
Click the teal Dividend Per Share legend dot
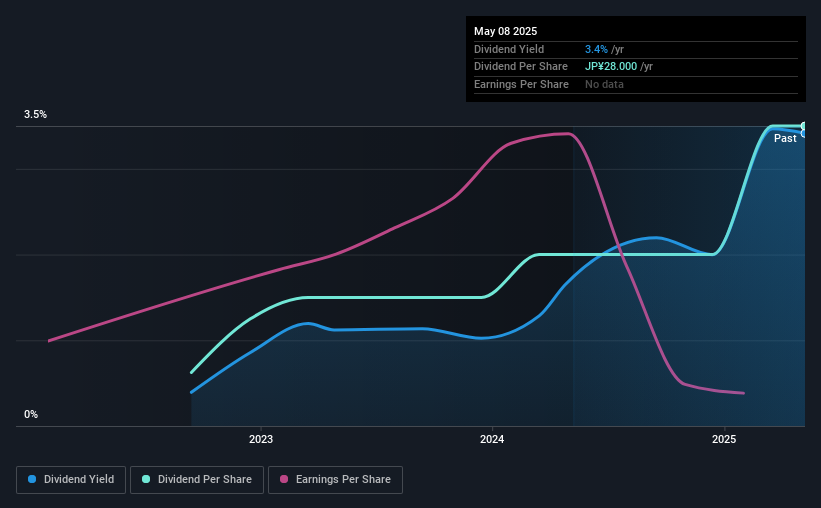(146, 479)
